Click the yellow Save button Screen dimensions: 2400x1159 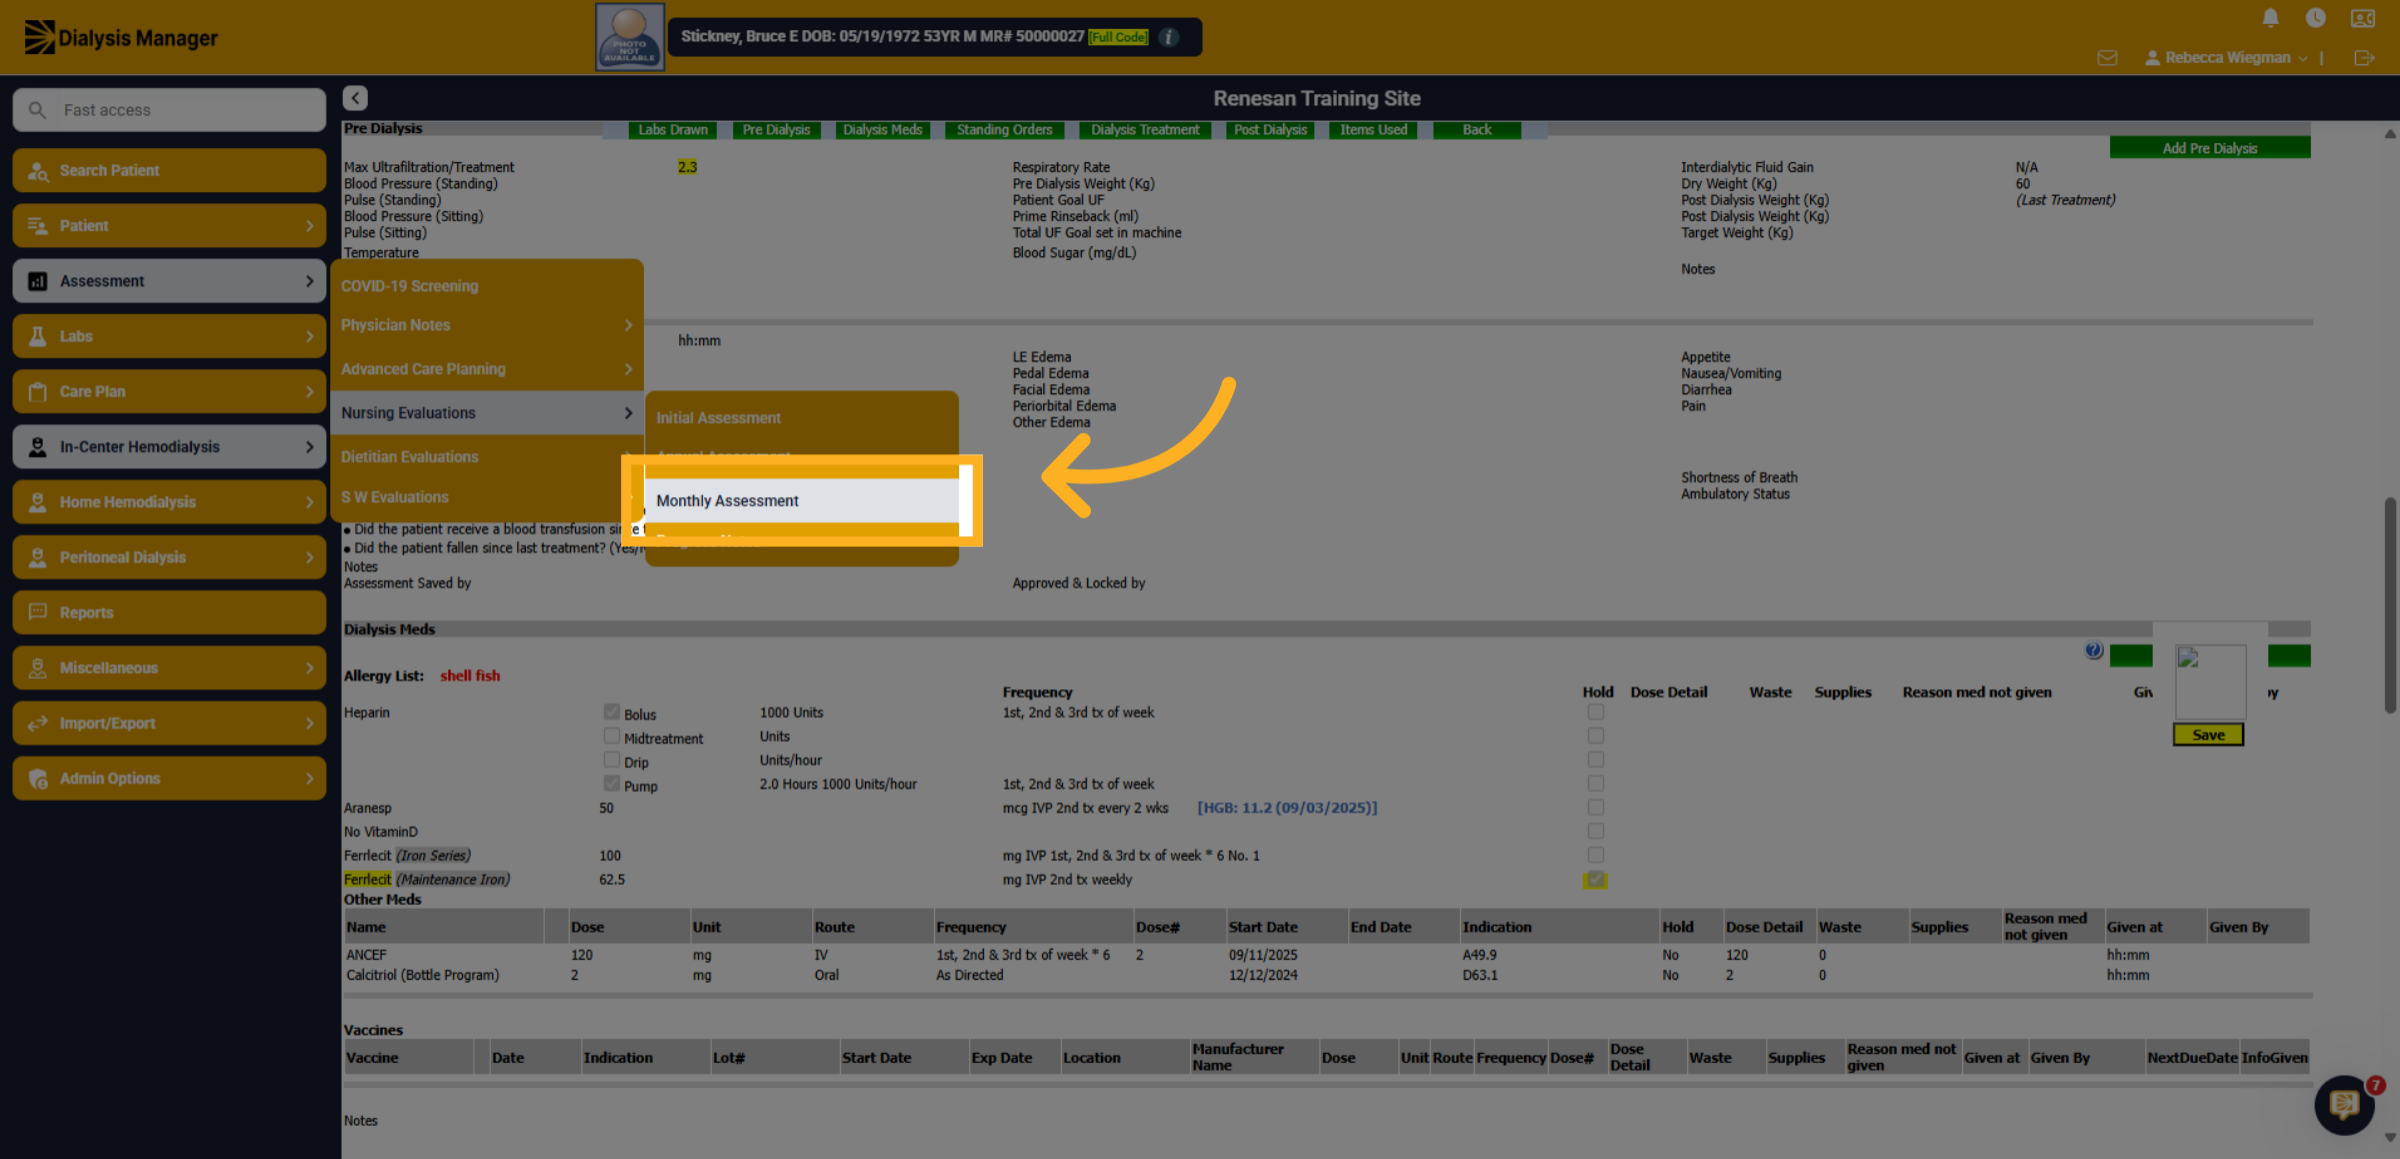[2208, 735]
